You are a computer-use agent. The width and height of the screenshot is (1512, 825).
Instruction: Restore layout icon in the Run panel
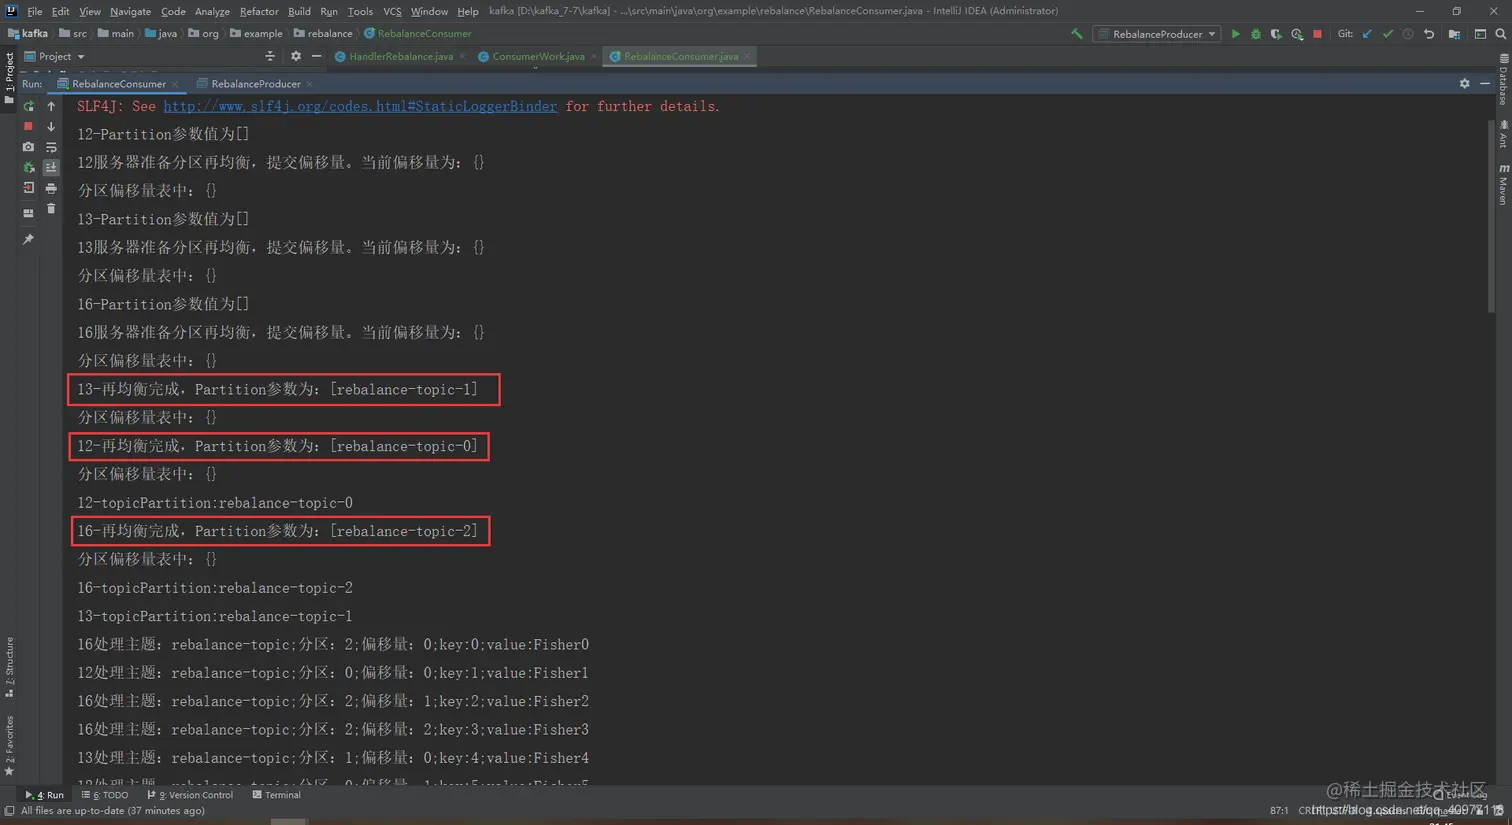(x=28, y=212)
